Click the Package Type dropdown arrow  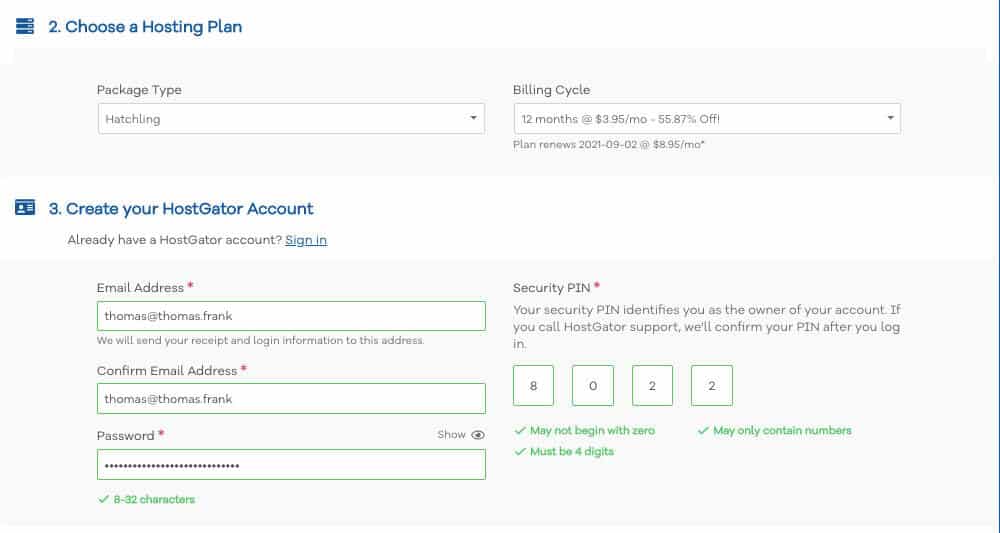point(473,118)
